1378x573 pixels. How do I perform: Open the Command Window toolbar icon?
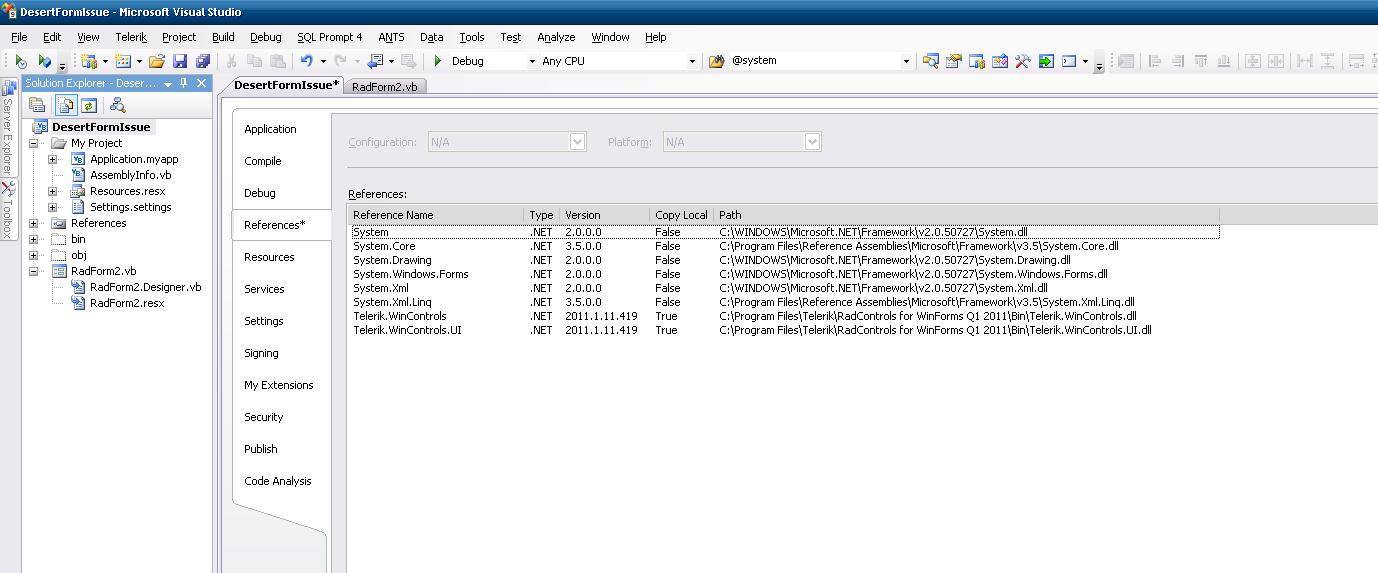[x=1069, y=61]
